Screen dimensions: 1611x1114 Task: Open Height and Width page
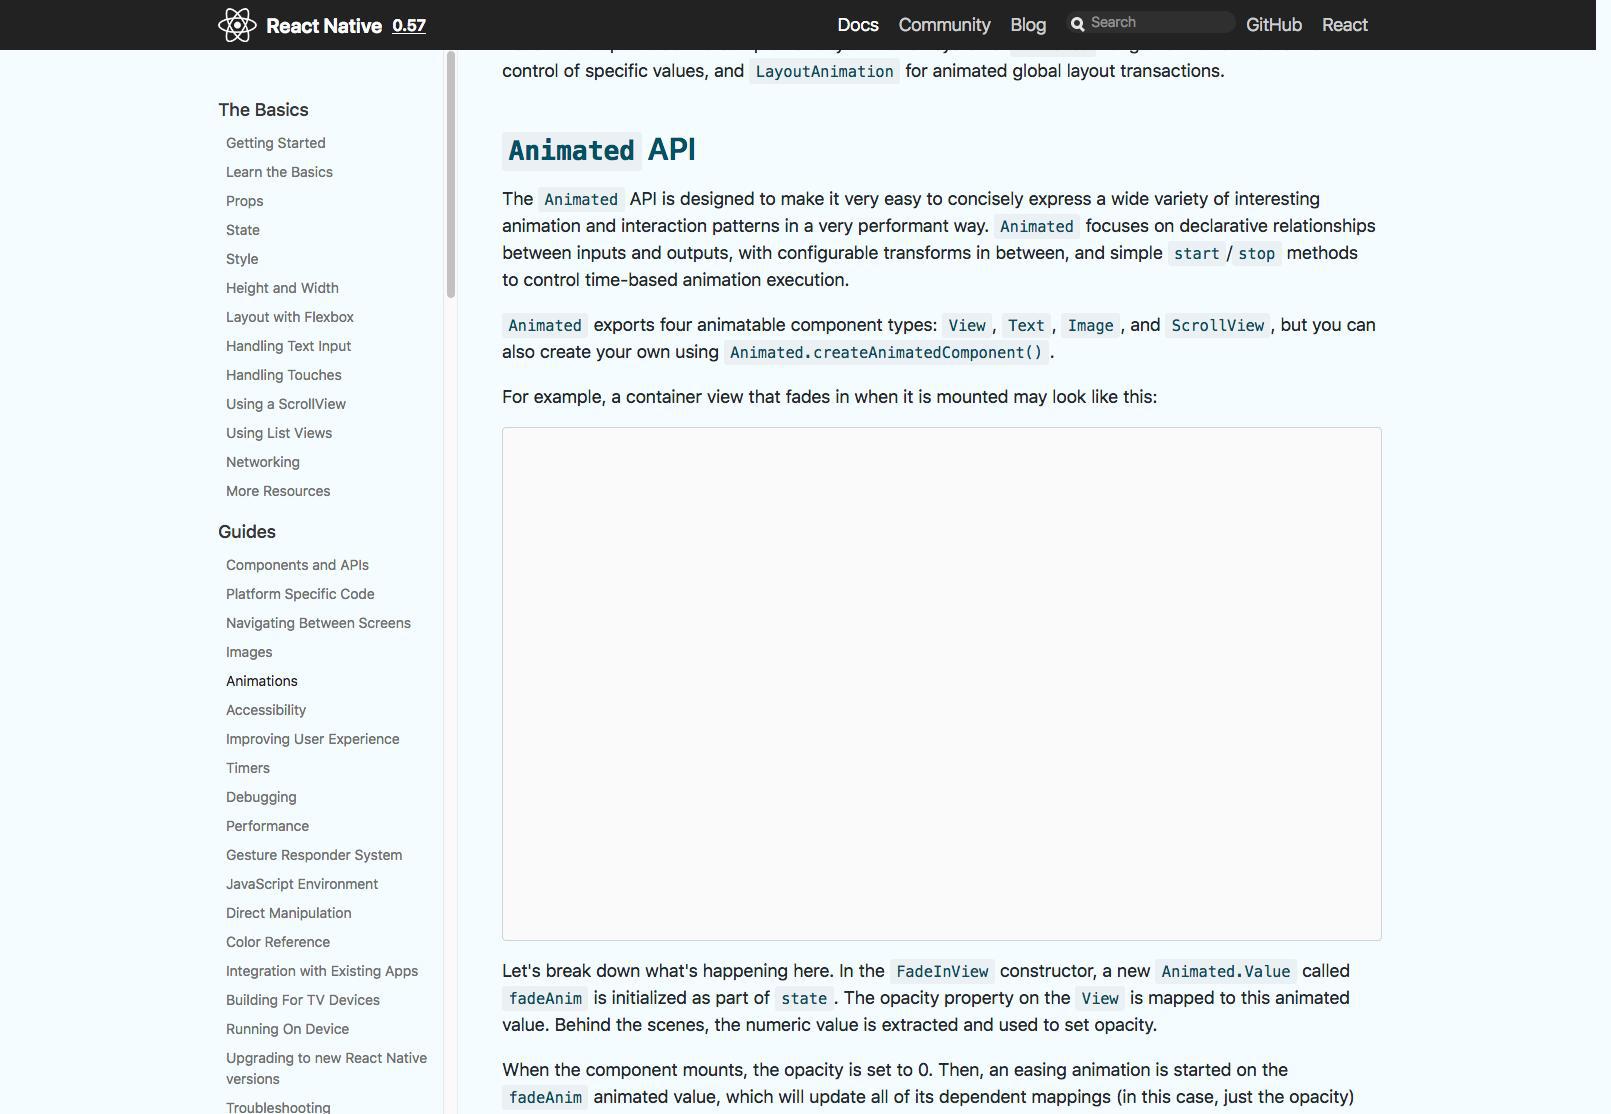tap(282, 288)
